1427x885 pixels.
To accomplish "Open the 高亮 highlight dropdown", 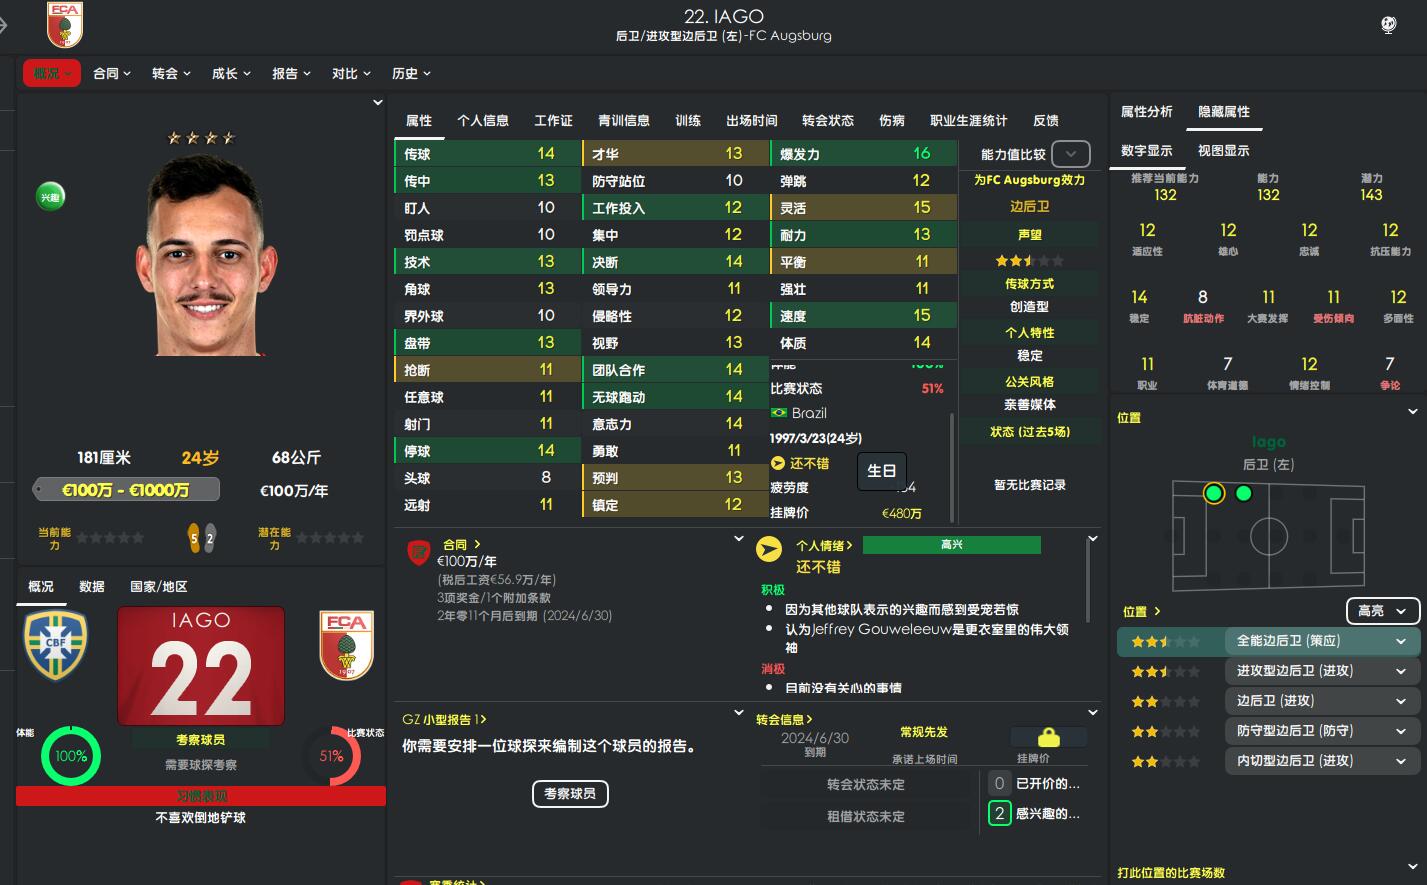I will tap(1383, 611).
